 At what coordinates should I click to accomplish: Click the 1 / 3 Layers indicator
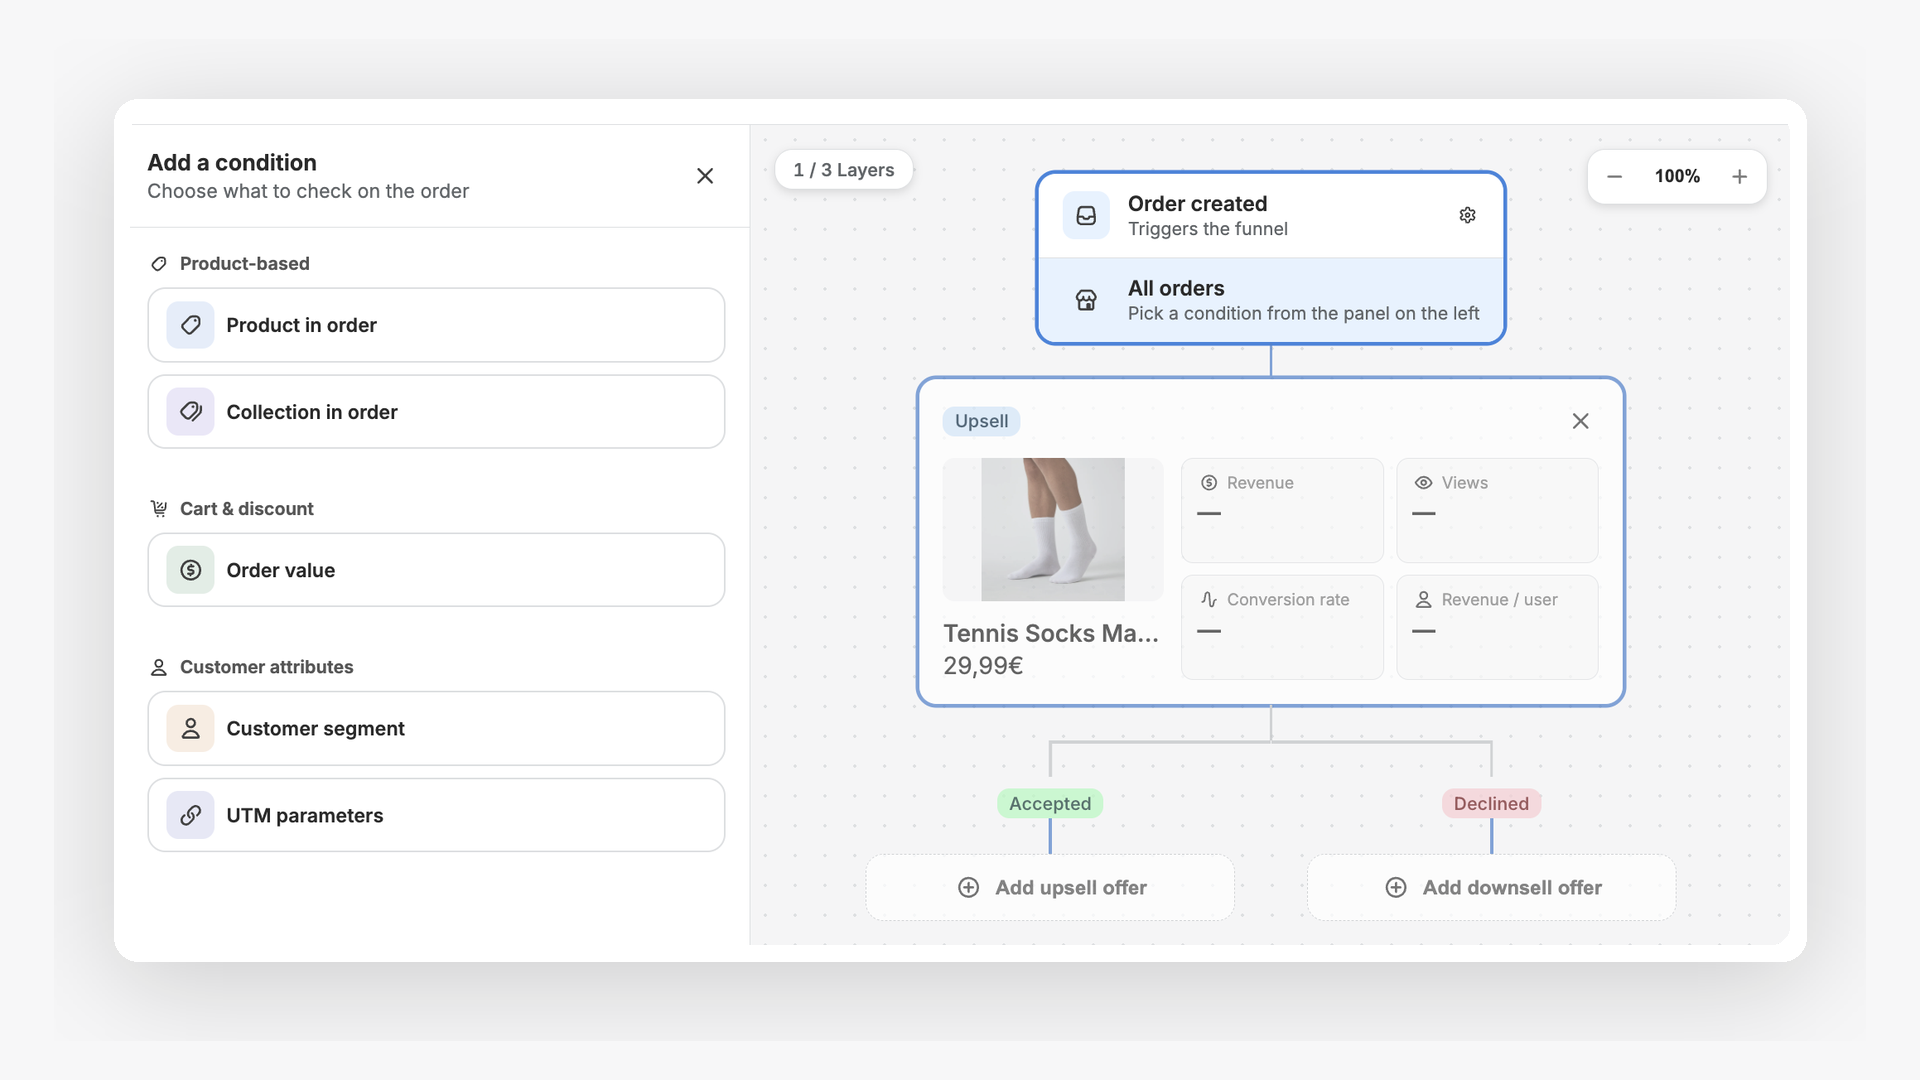(x=843, y=170)
